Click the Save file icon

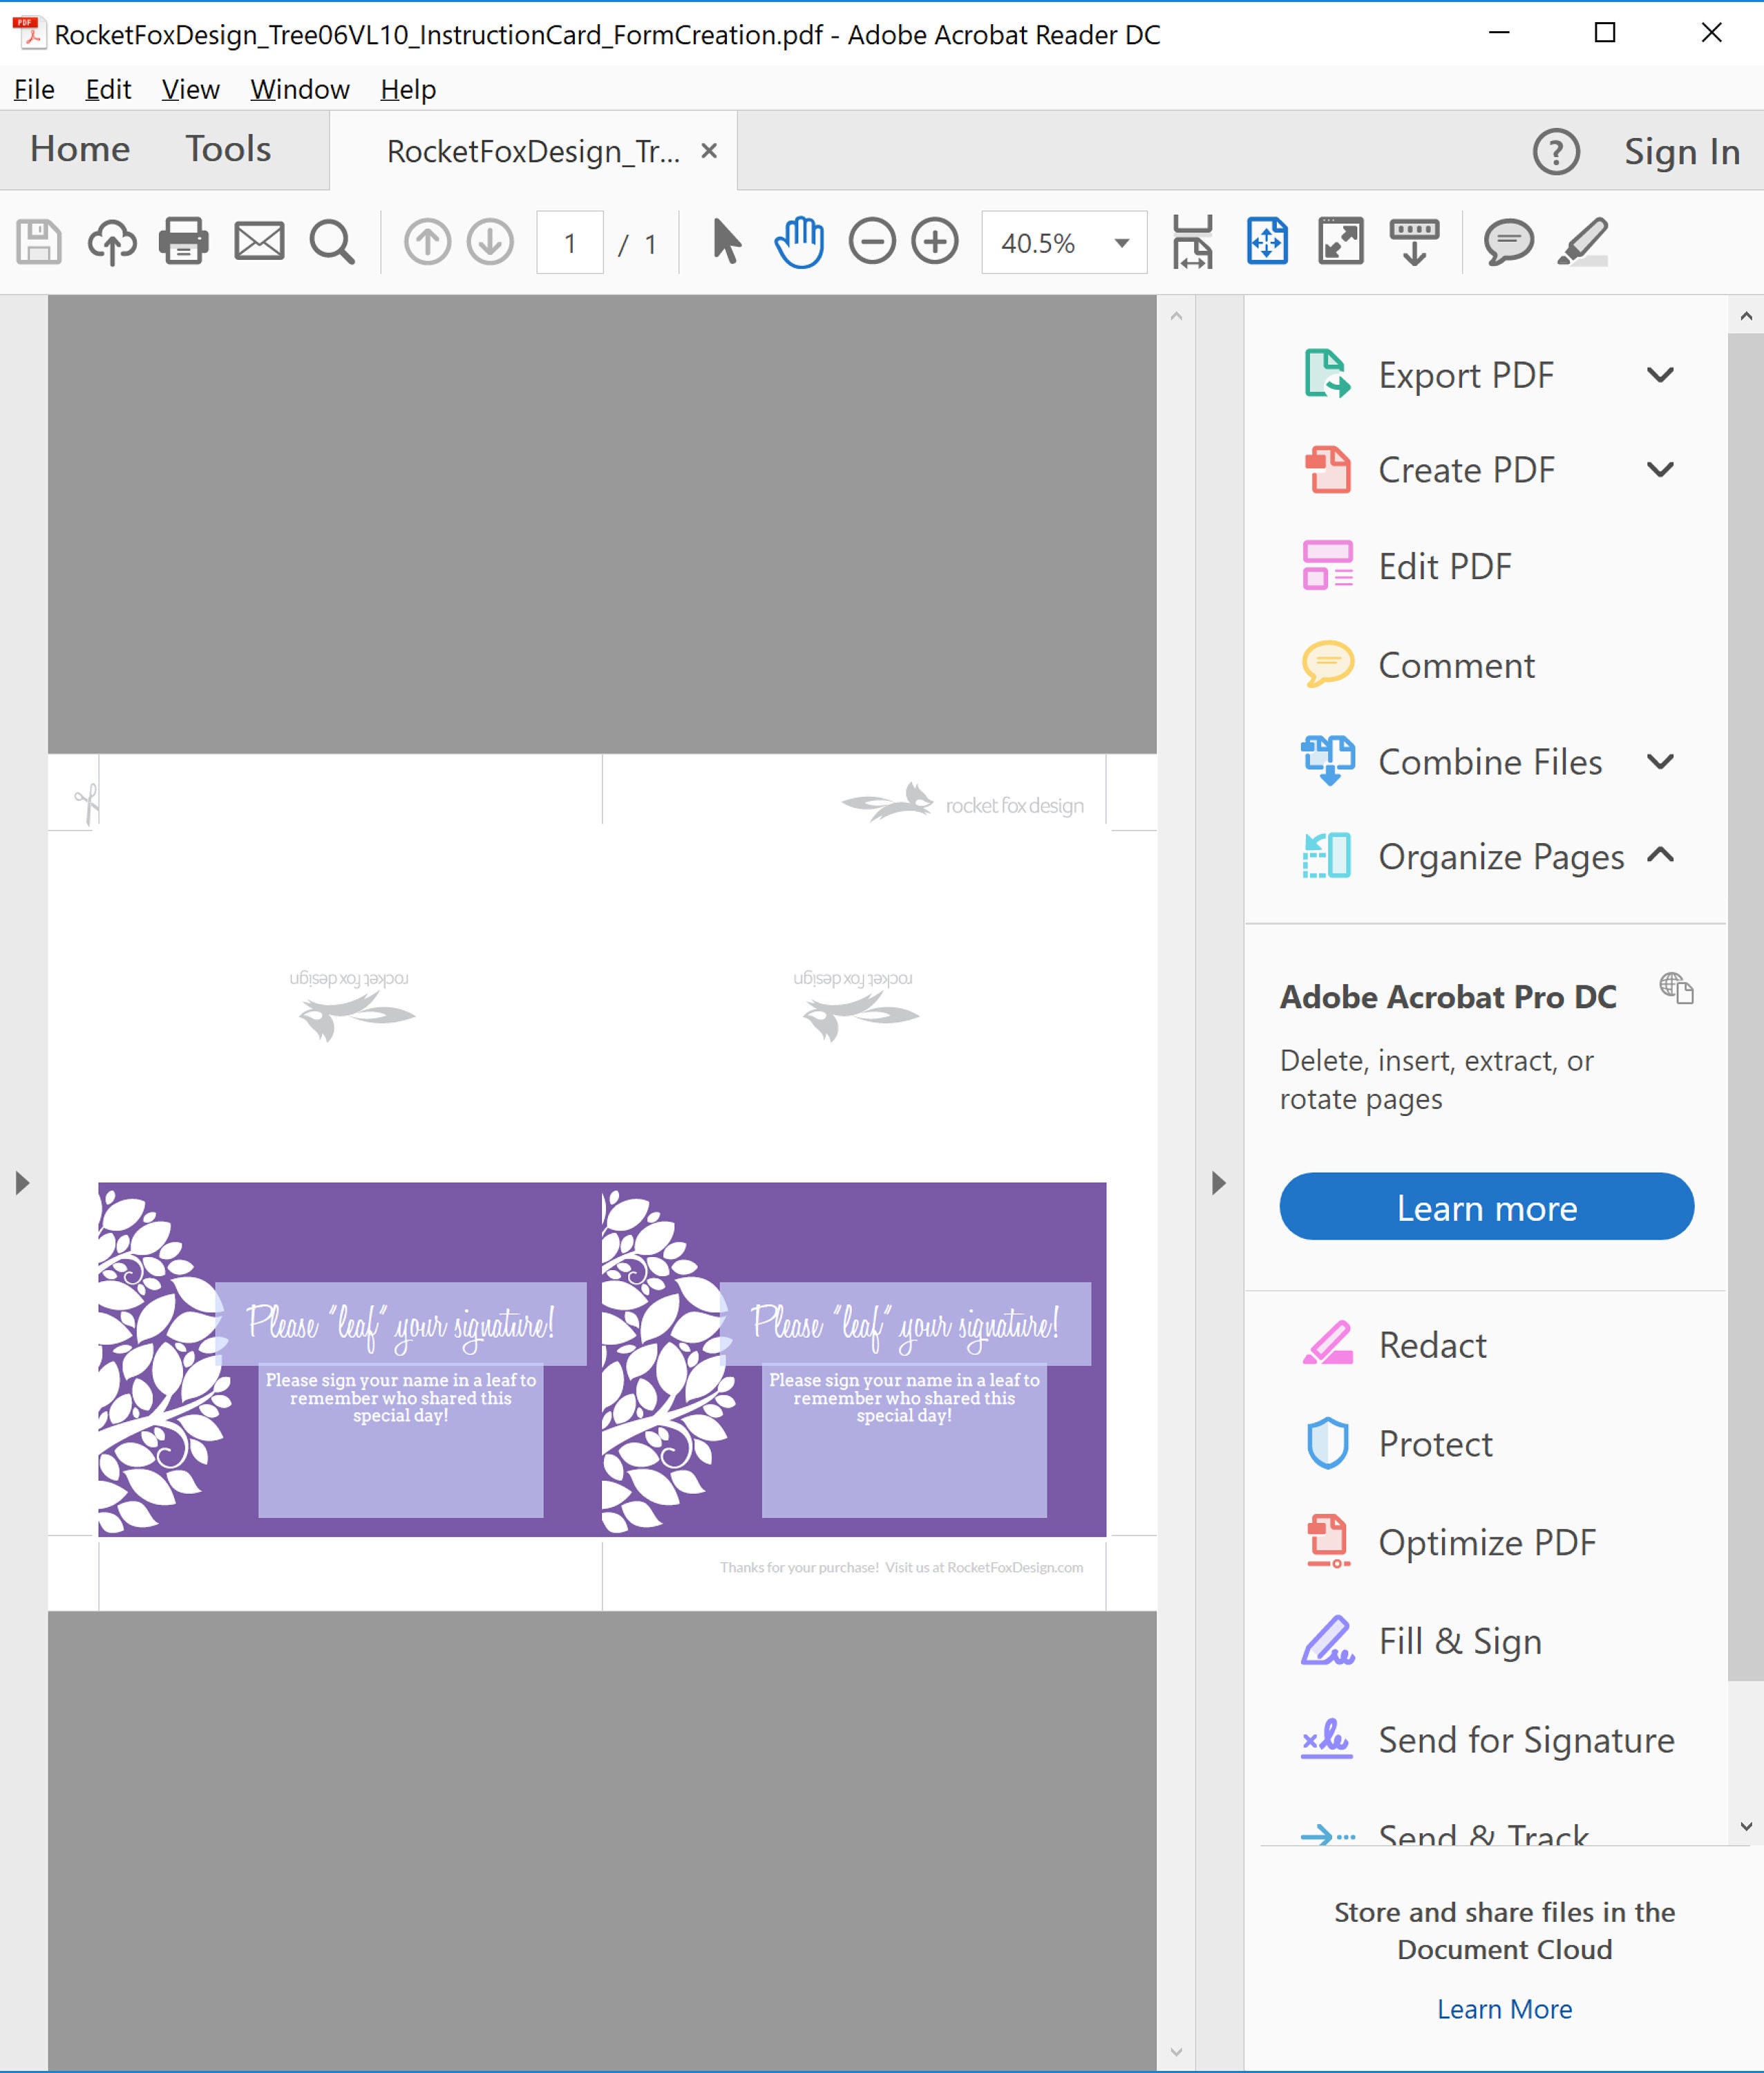coord(39,242)
